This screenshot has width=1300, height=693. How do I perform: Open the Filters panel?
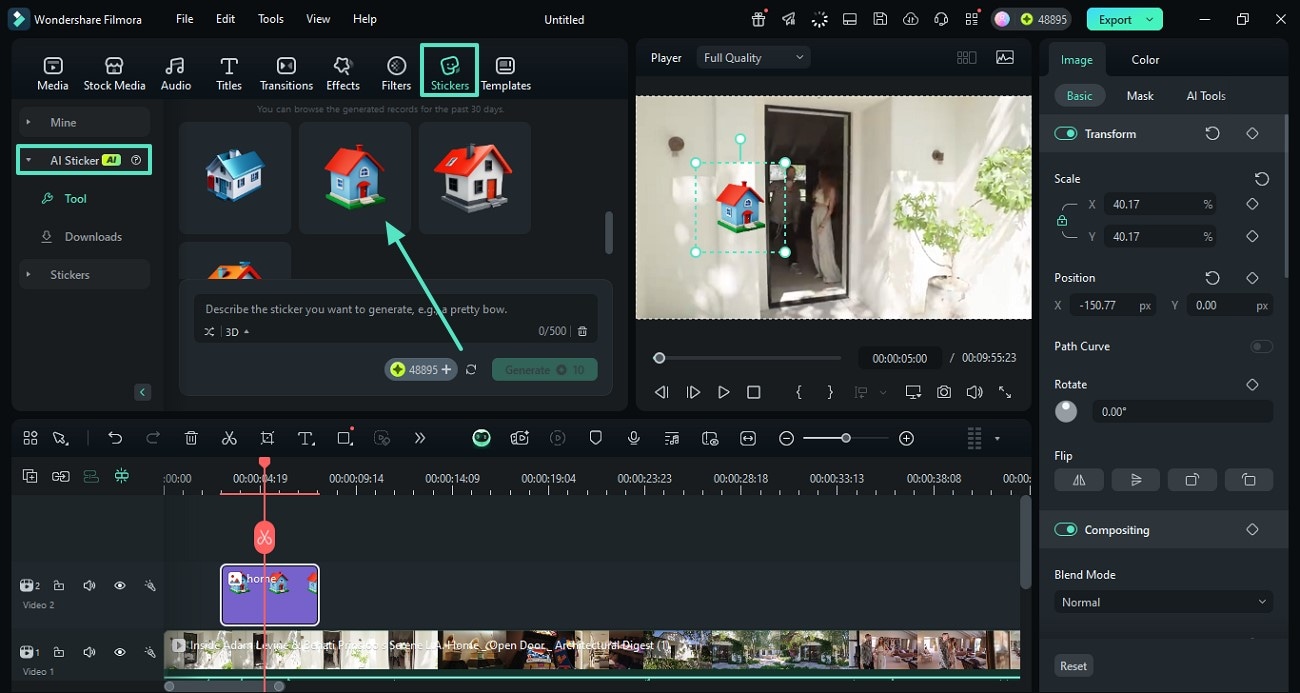click(396, 73)
